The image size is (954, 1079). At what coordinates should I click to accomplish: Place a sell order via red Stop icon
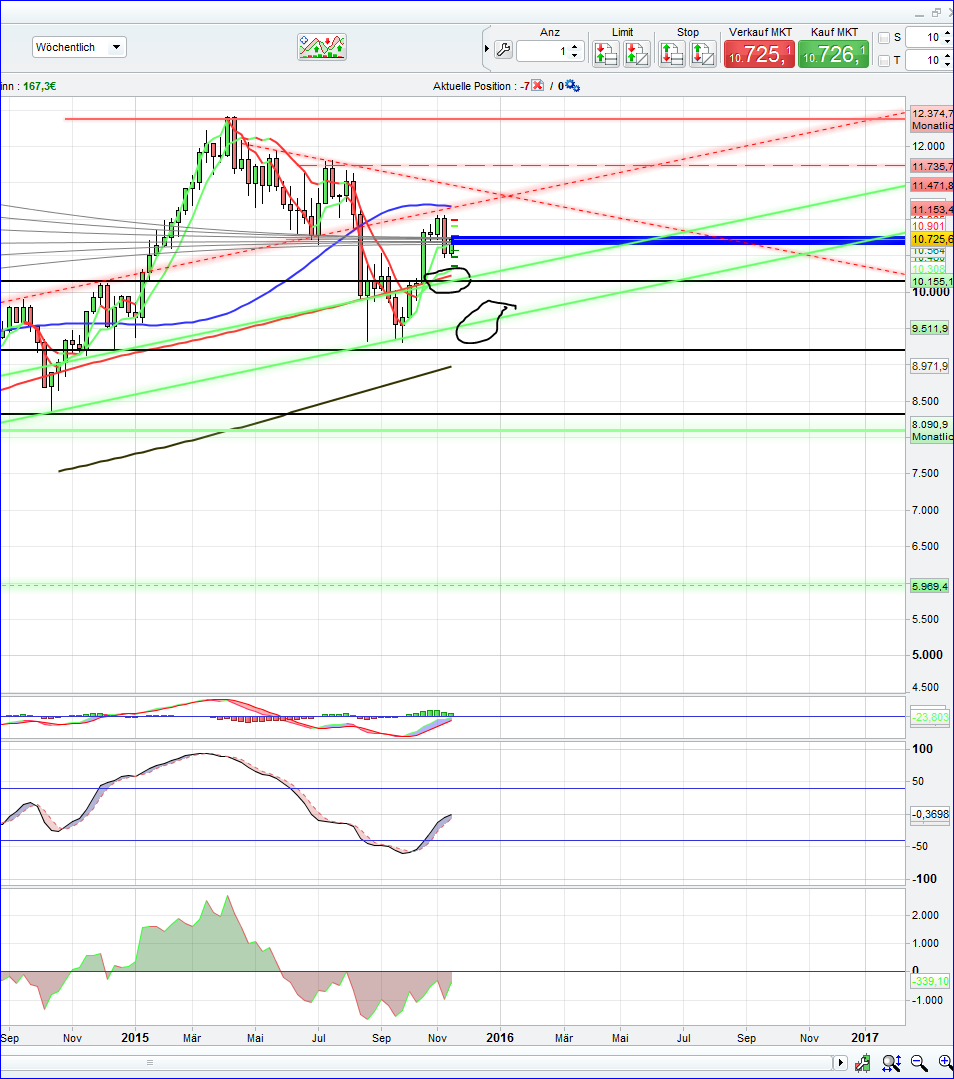702,53
